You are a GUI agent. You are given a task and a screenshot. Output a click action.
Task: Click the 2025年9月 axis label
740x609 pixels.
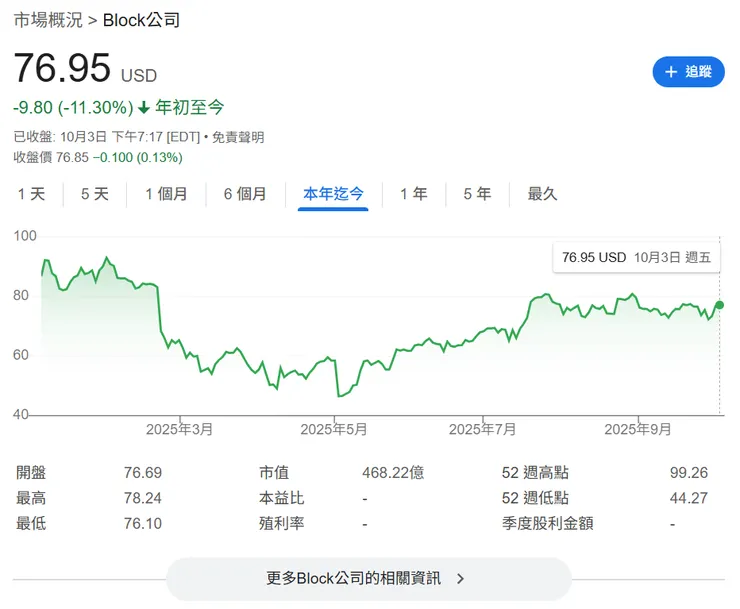(x=638, y=429)
